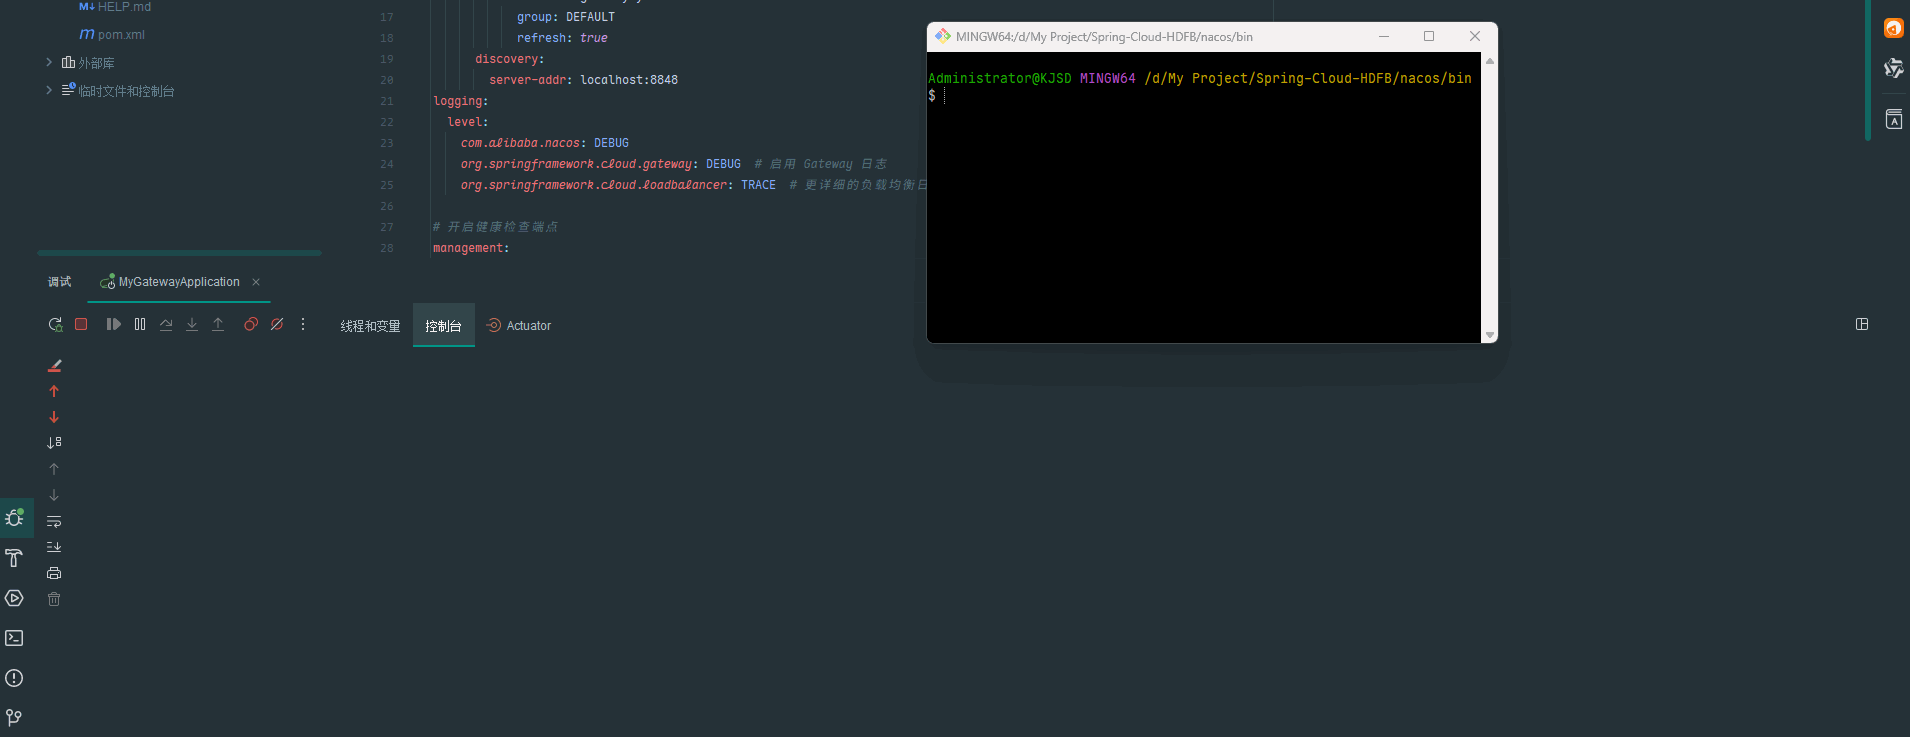Close the MyGatewayApplication debug tab
This screenshot has height=737, width=1910.
256,282
